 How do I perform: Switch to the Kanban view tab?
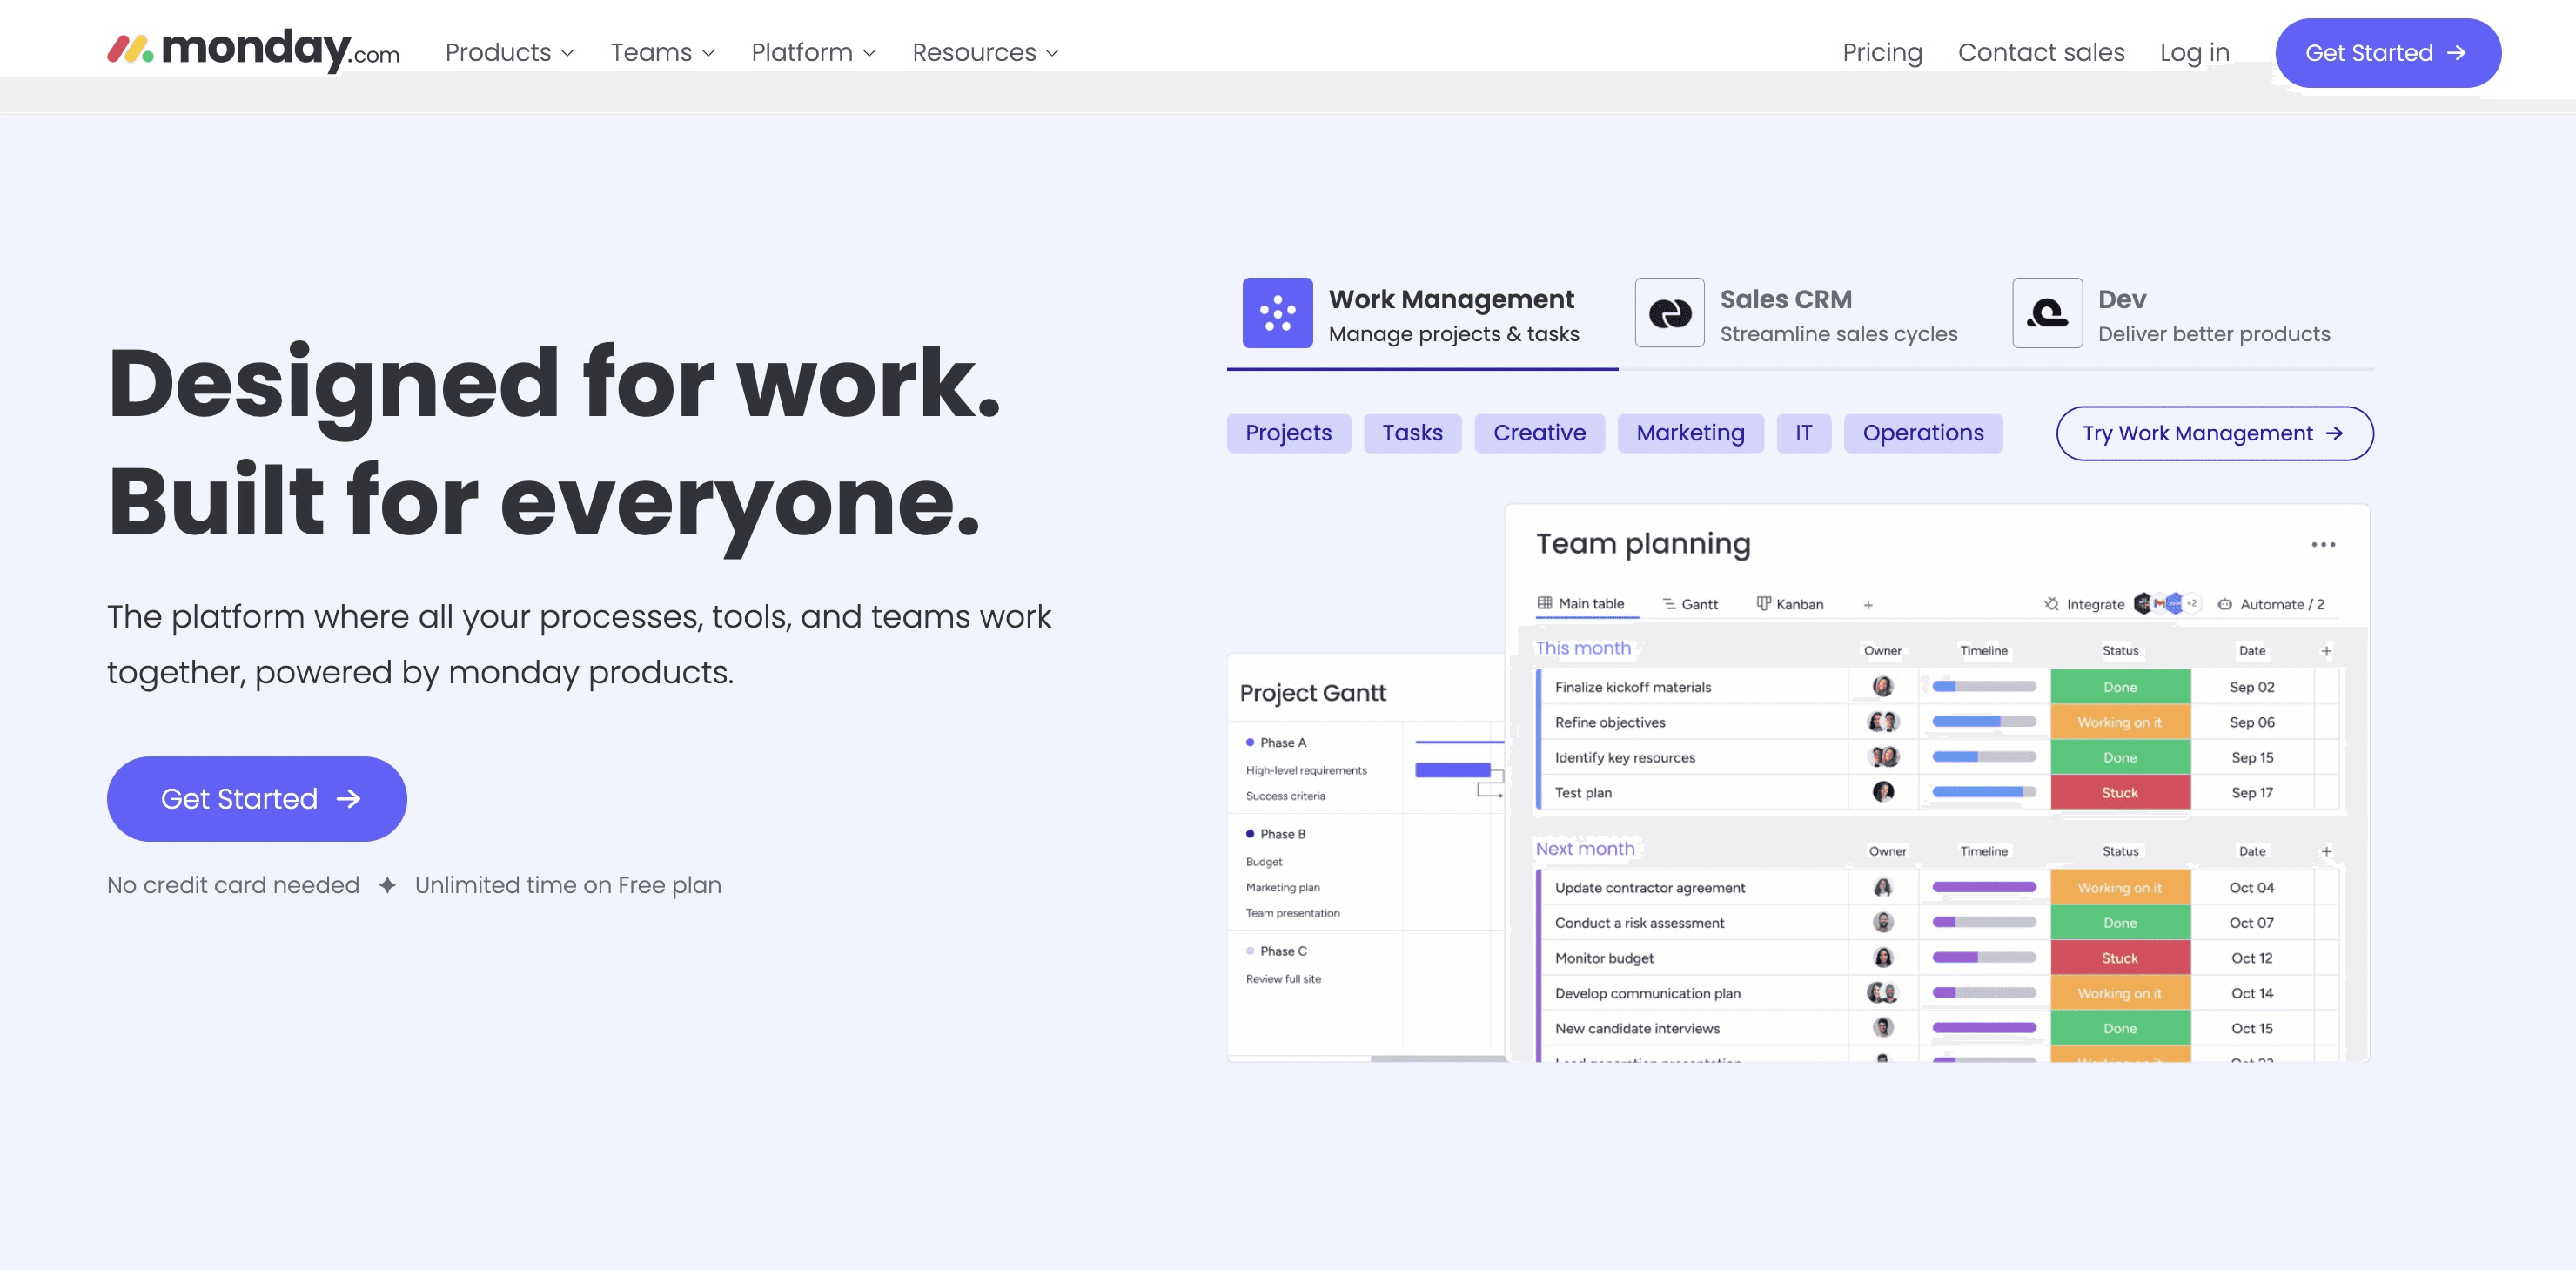coord(1789,604)
